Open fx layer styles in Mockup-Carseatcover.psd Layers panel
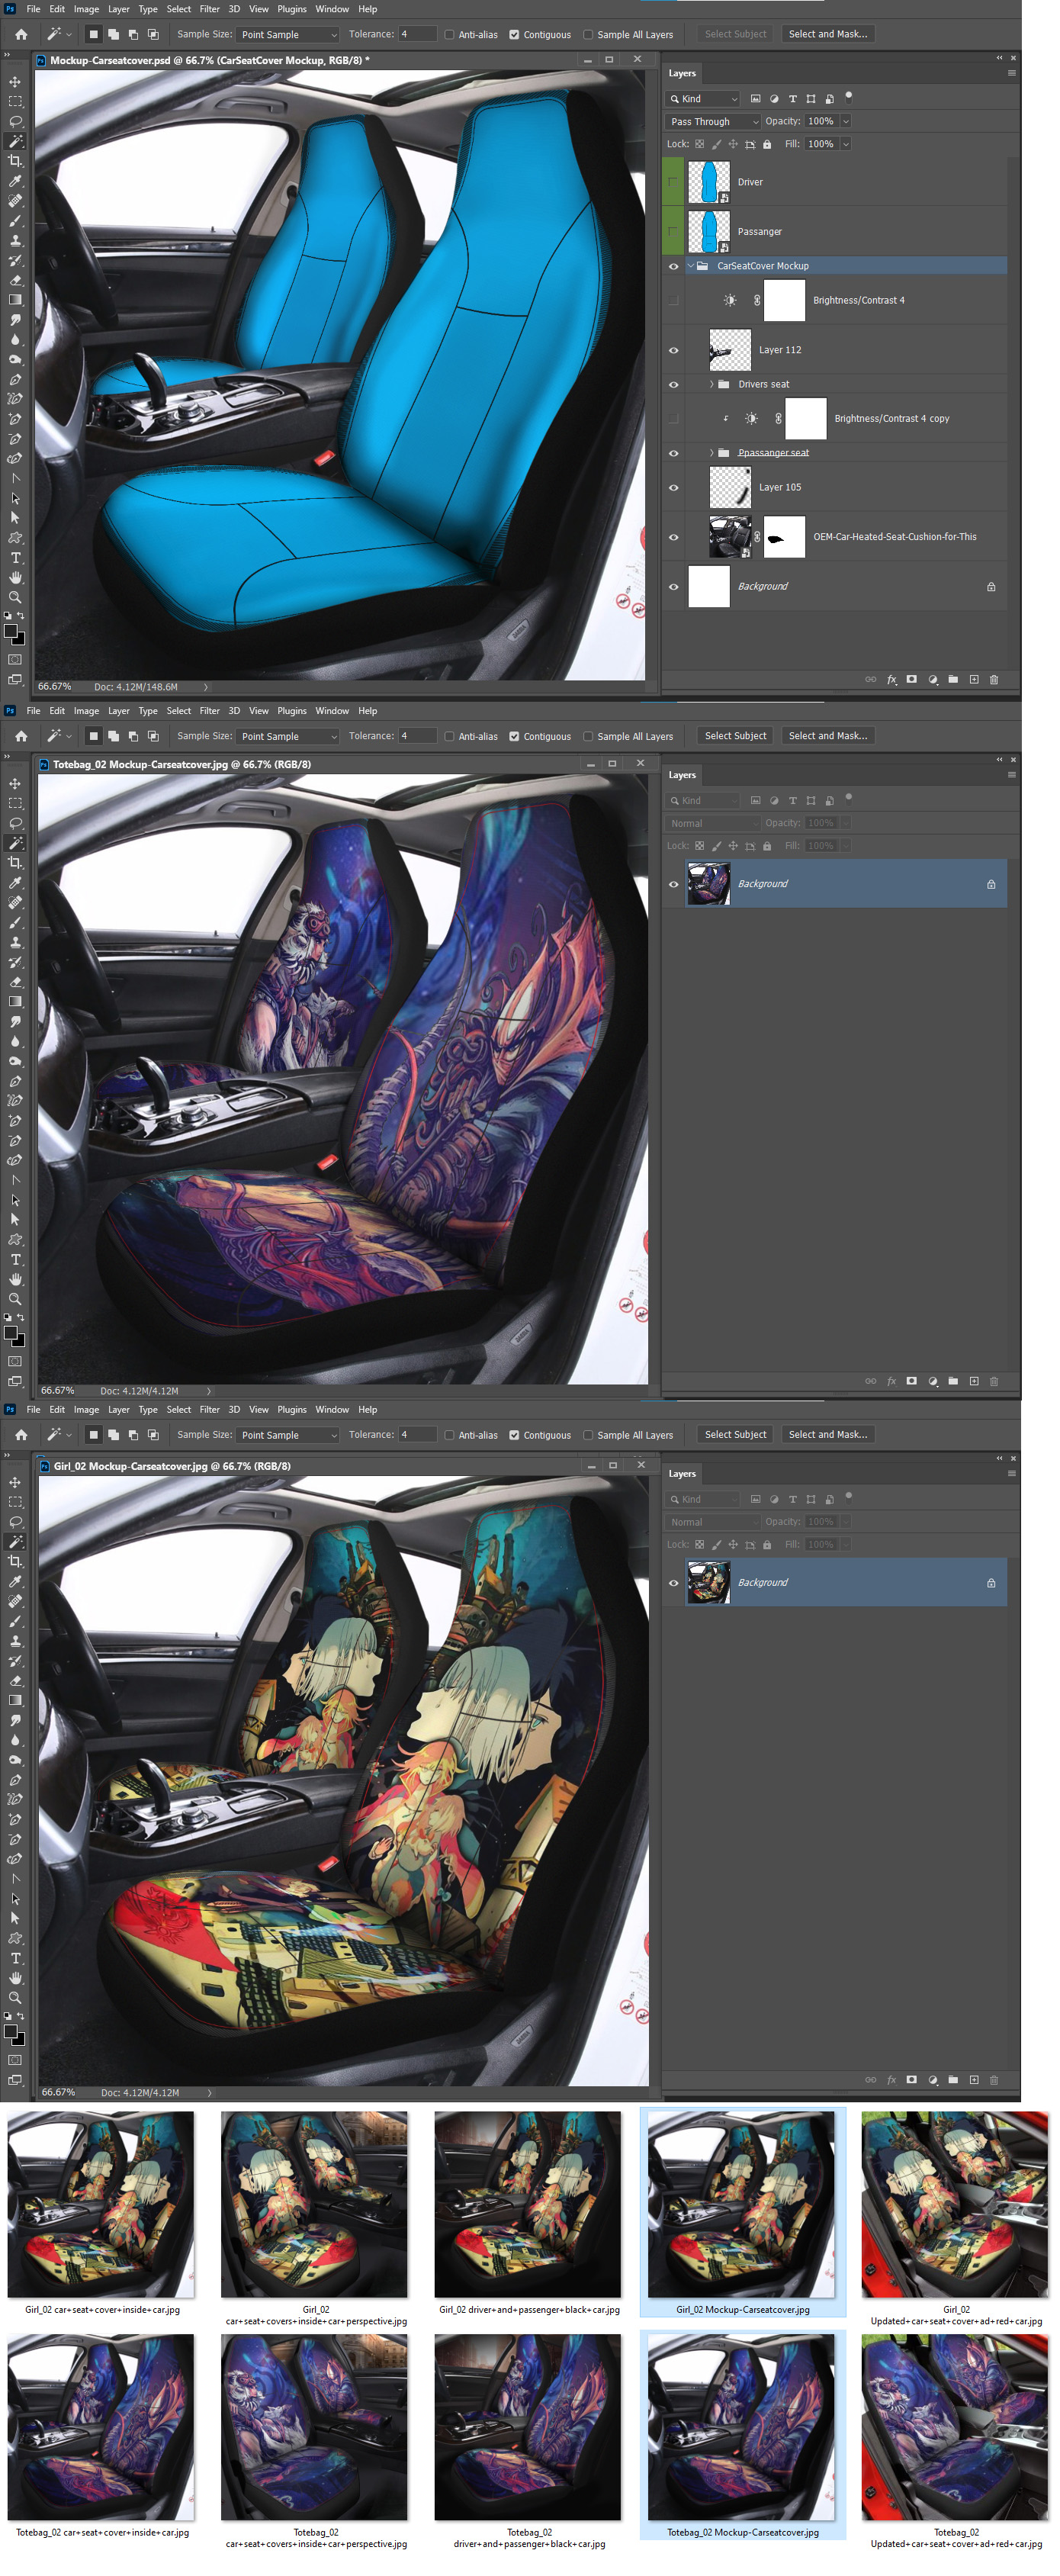1060x2576 pixels. click(891, 680)
